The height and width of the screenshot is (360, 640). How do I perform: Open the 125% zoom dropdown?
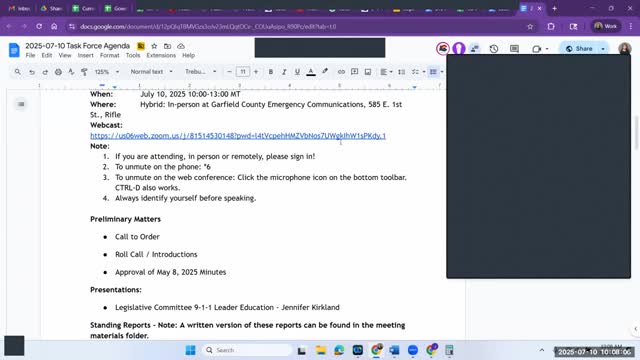click(107, 72)
